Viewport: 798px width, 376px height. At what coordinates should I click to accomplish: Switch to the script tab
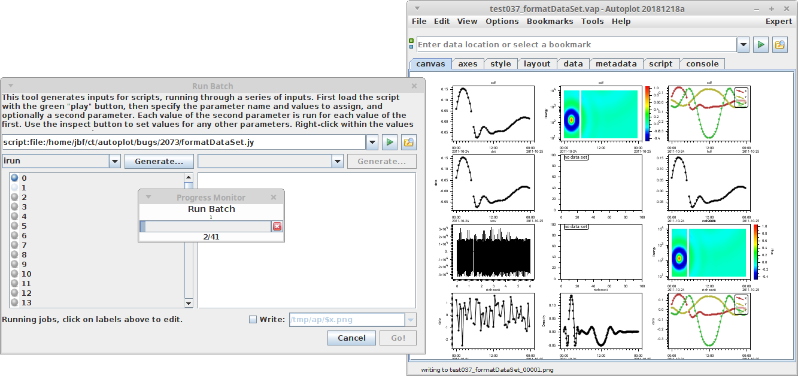(x=661, y=64)
